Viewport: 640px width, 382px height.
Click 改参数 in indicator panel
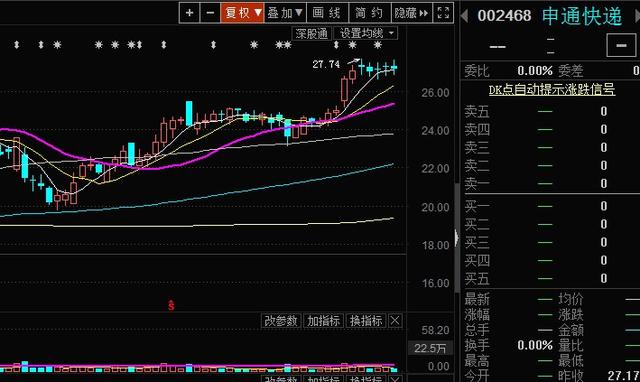(x=280, y=321)
